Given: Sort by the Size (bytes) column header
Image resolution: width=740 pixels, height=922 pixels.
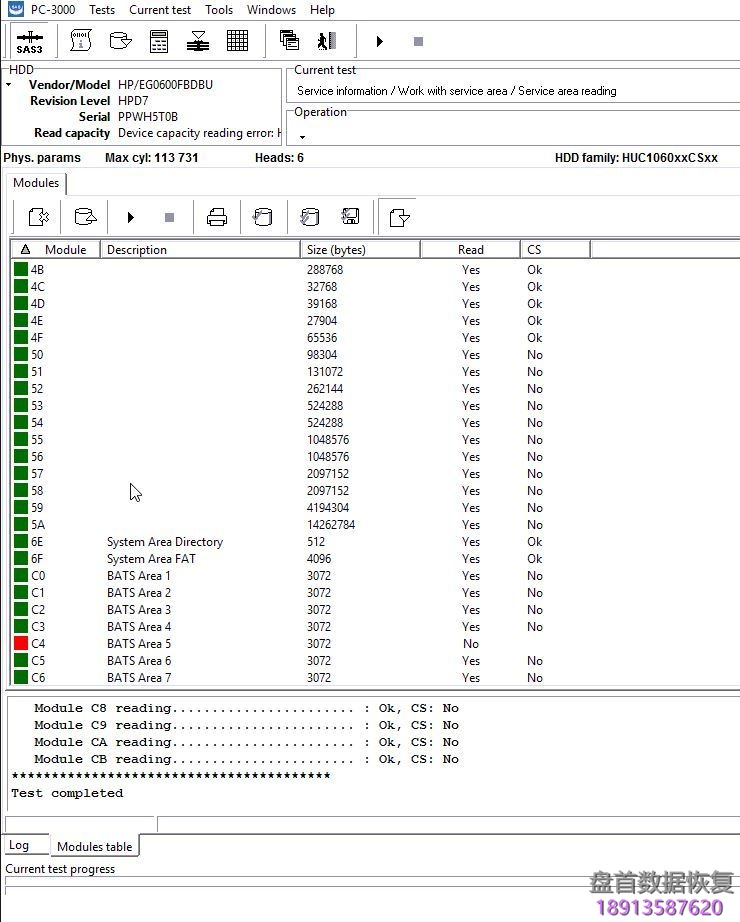Looking at the screenshot, I should (x=360, y=249).
